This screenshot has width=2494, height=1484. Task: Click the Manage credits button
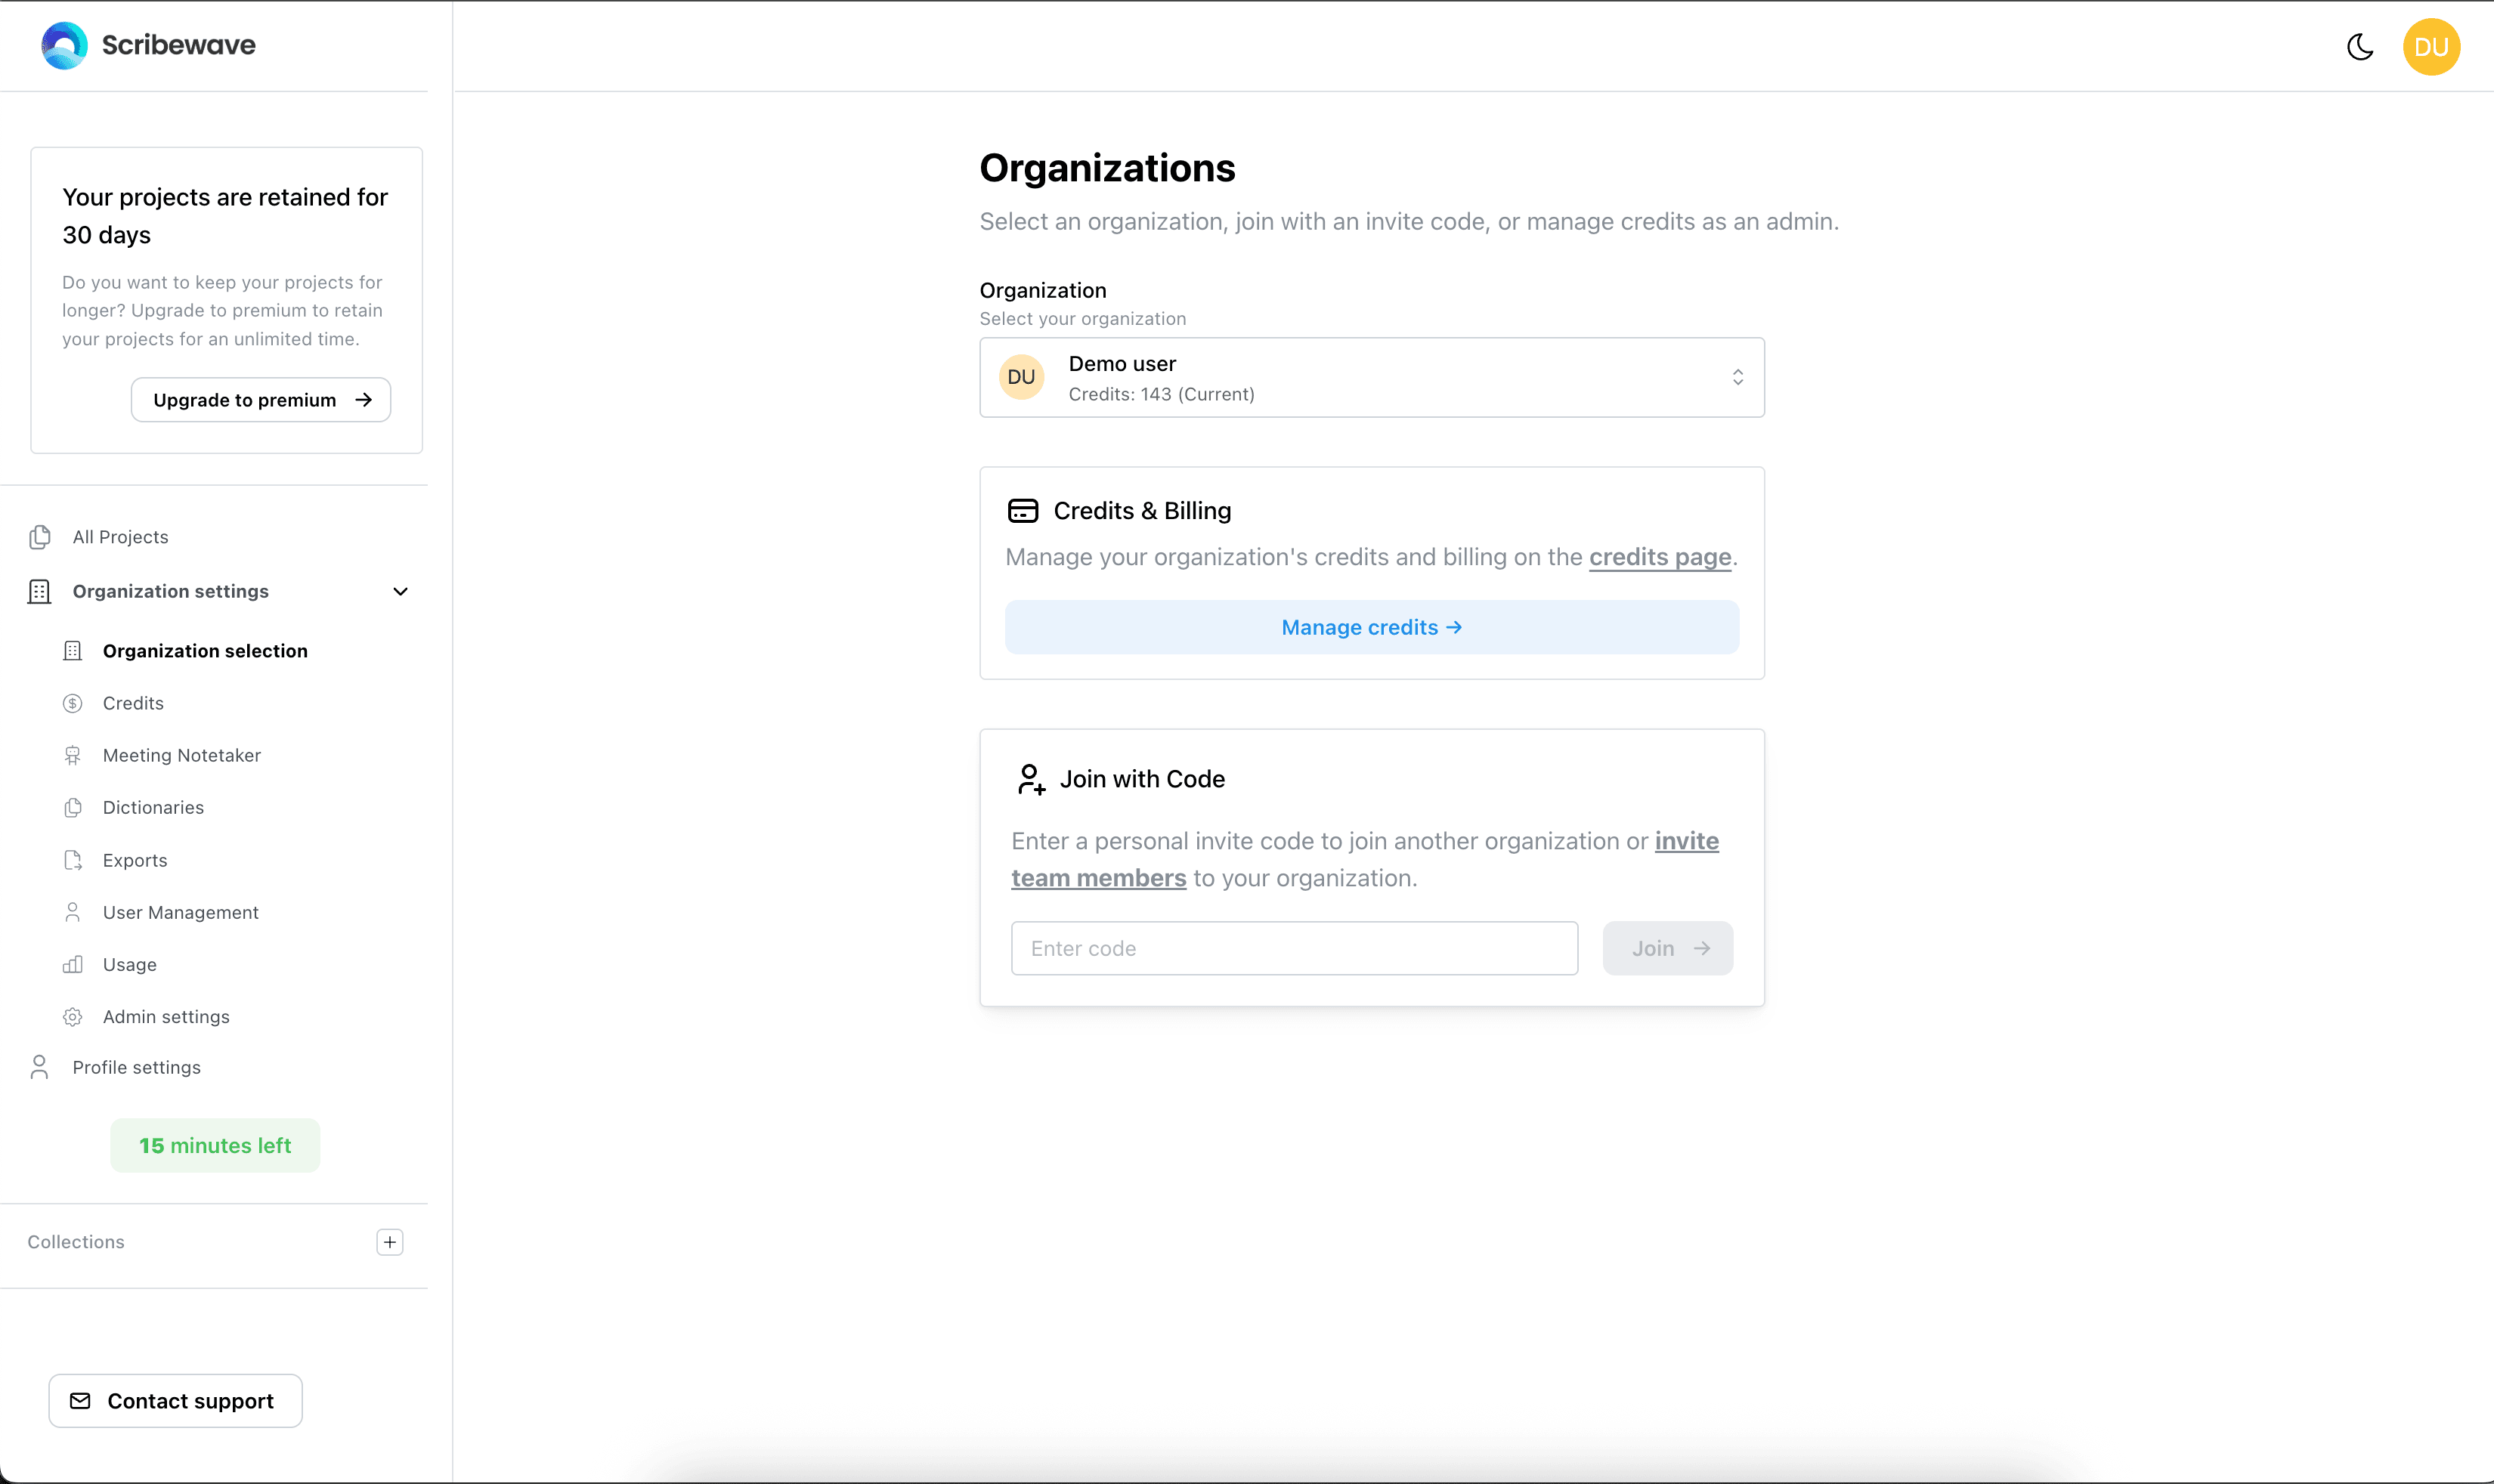(x=1370, y=627)
